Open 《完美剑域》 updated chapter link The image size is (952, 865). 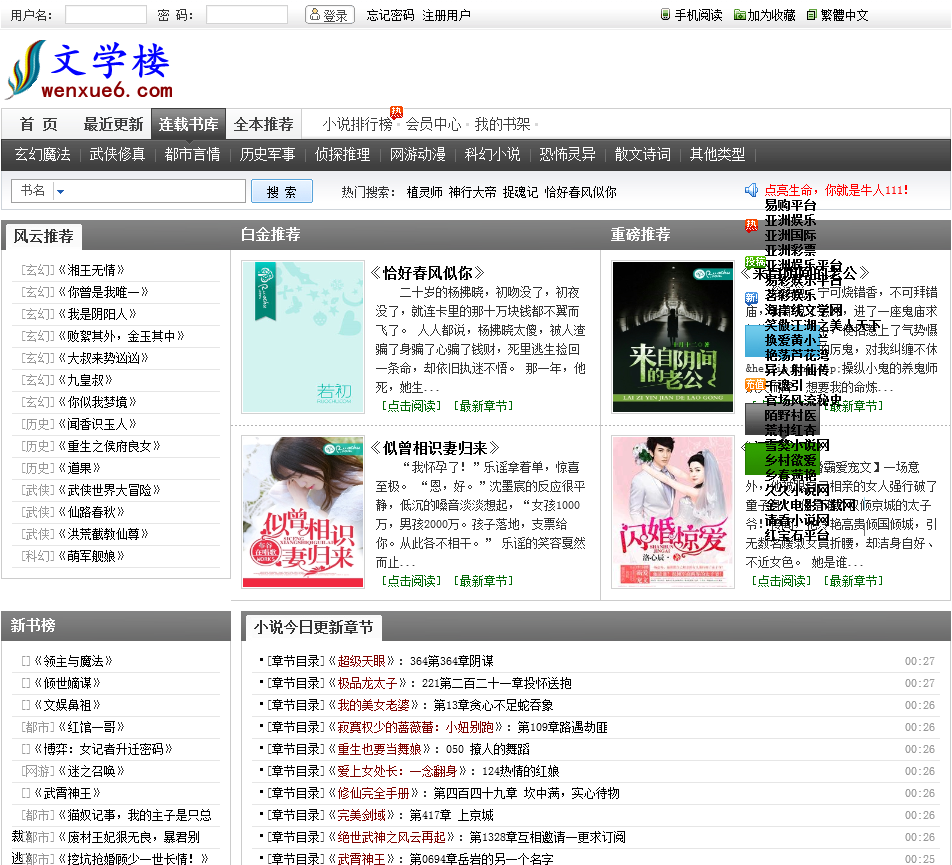pos(362,815)
